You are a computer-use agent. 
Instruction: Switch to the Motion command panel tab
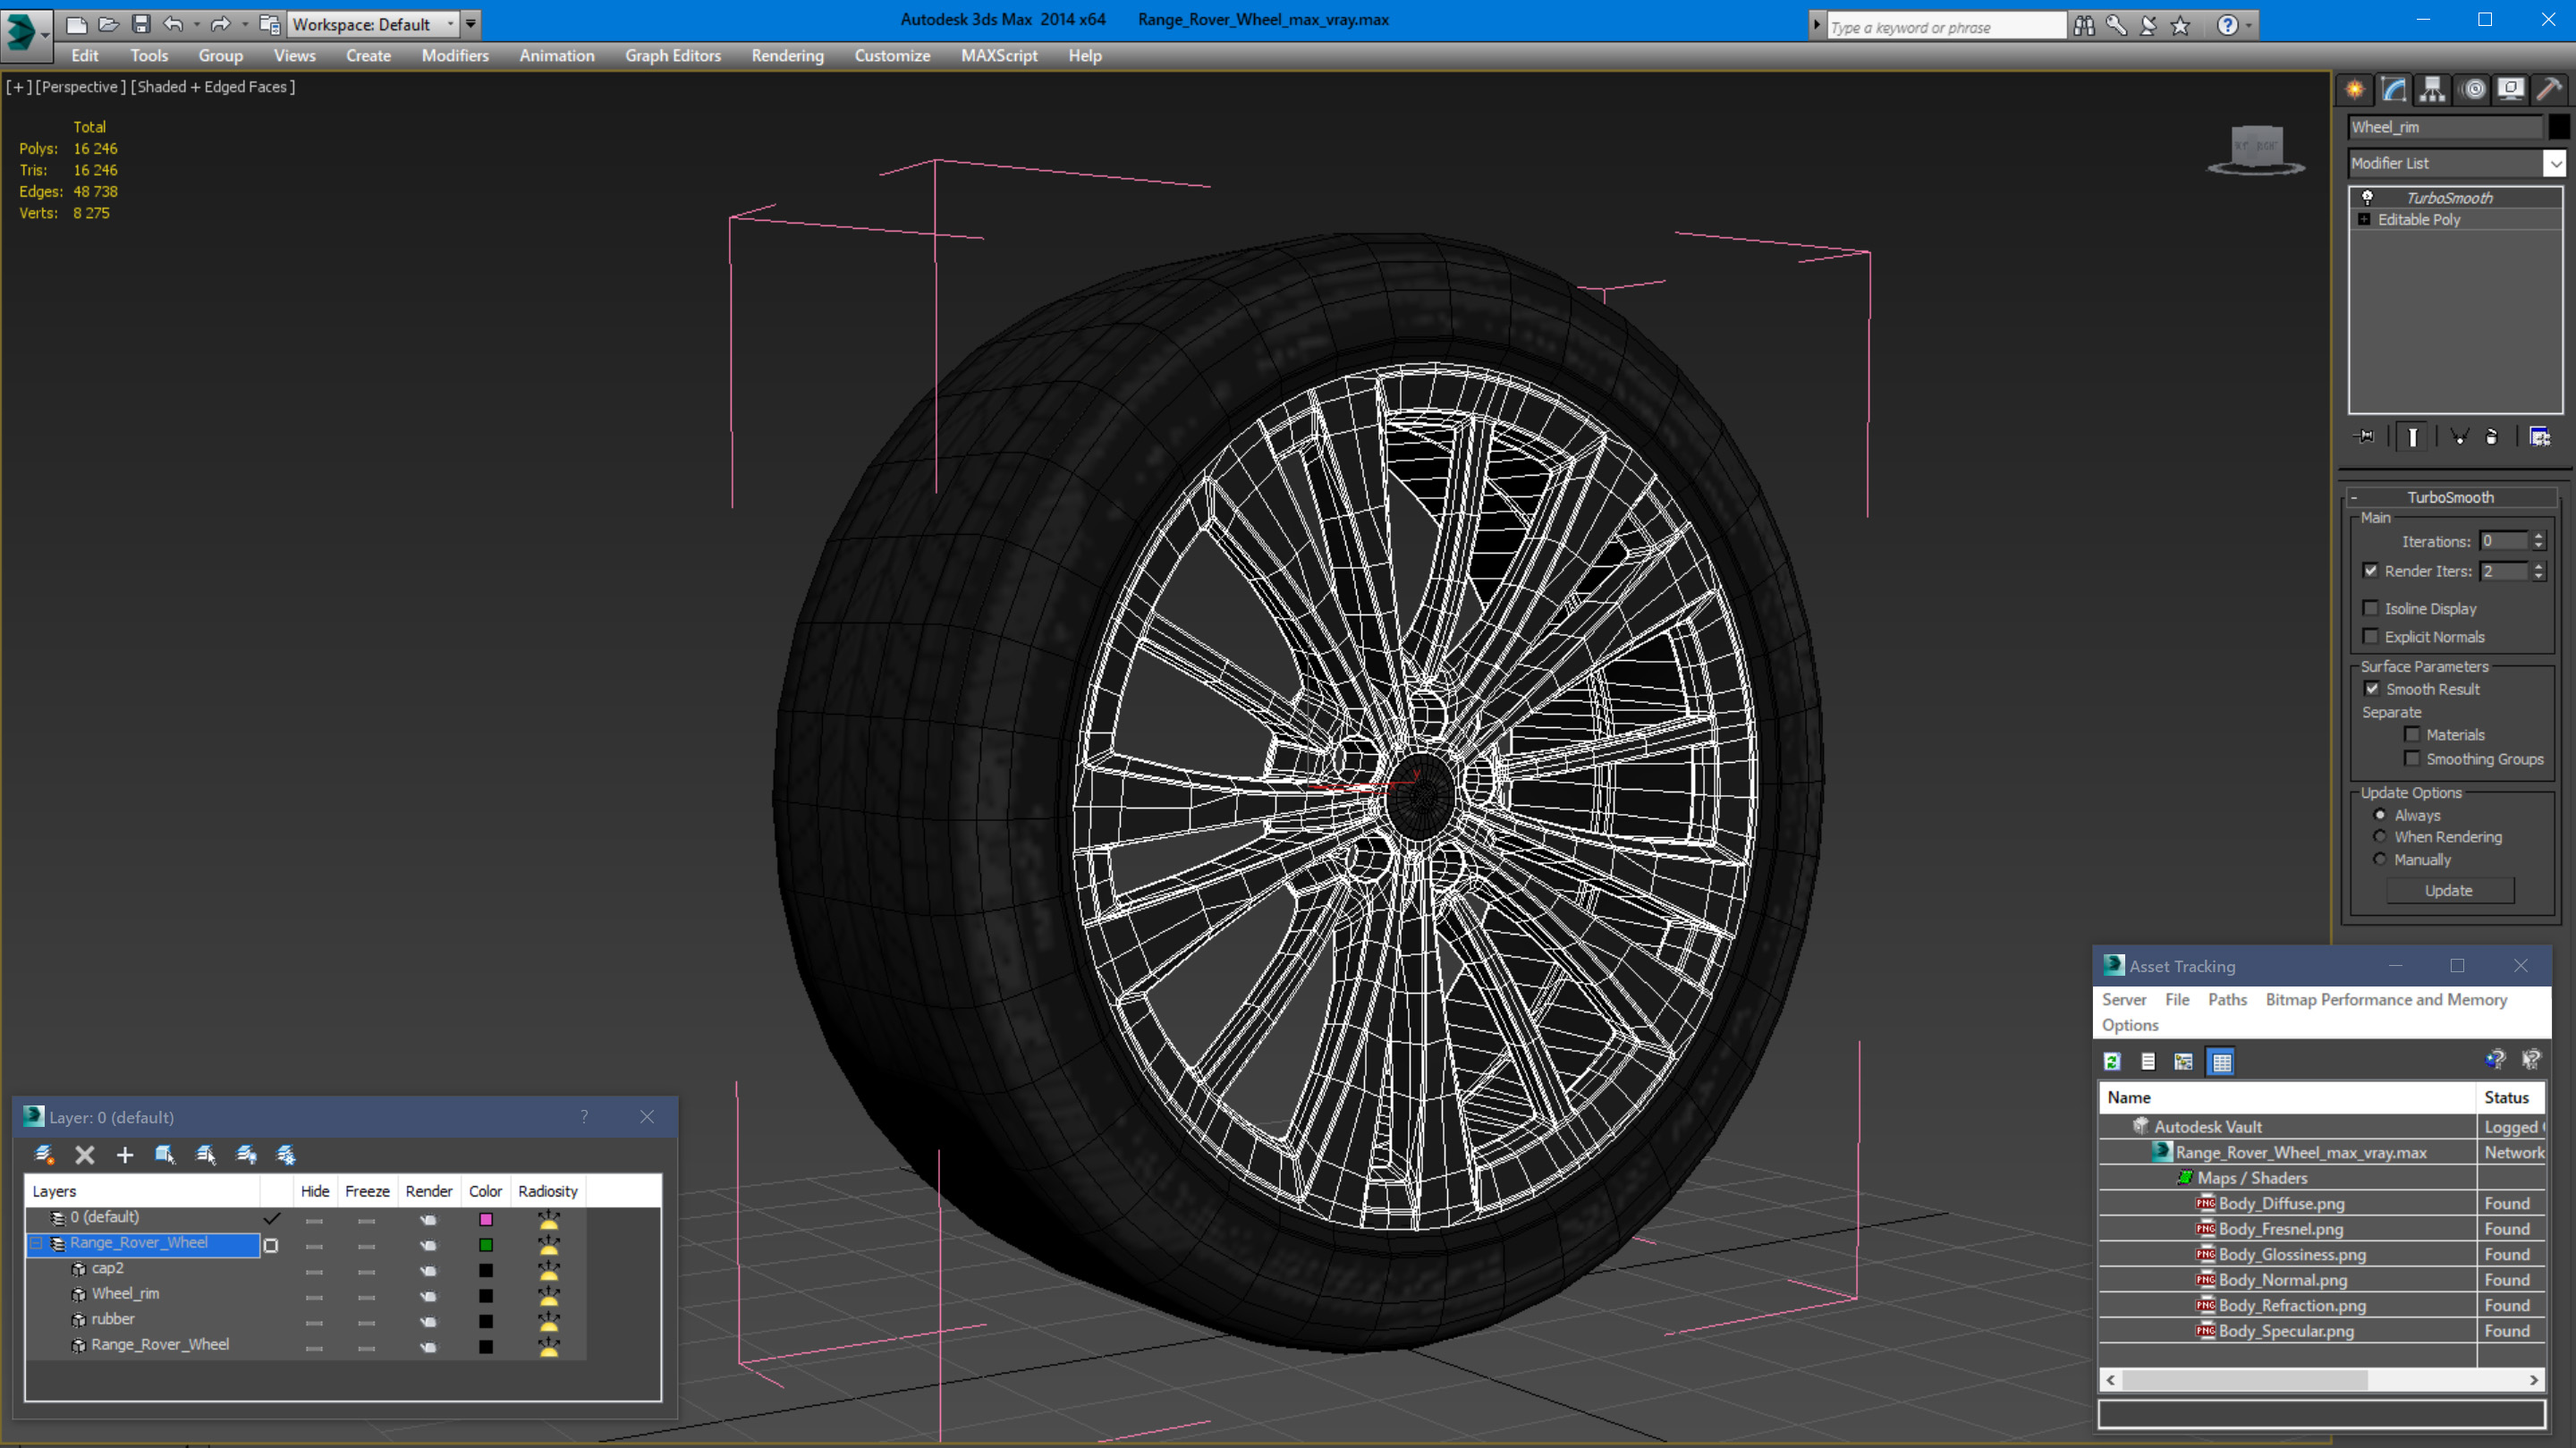point(2472,90)
